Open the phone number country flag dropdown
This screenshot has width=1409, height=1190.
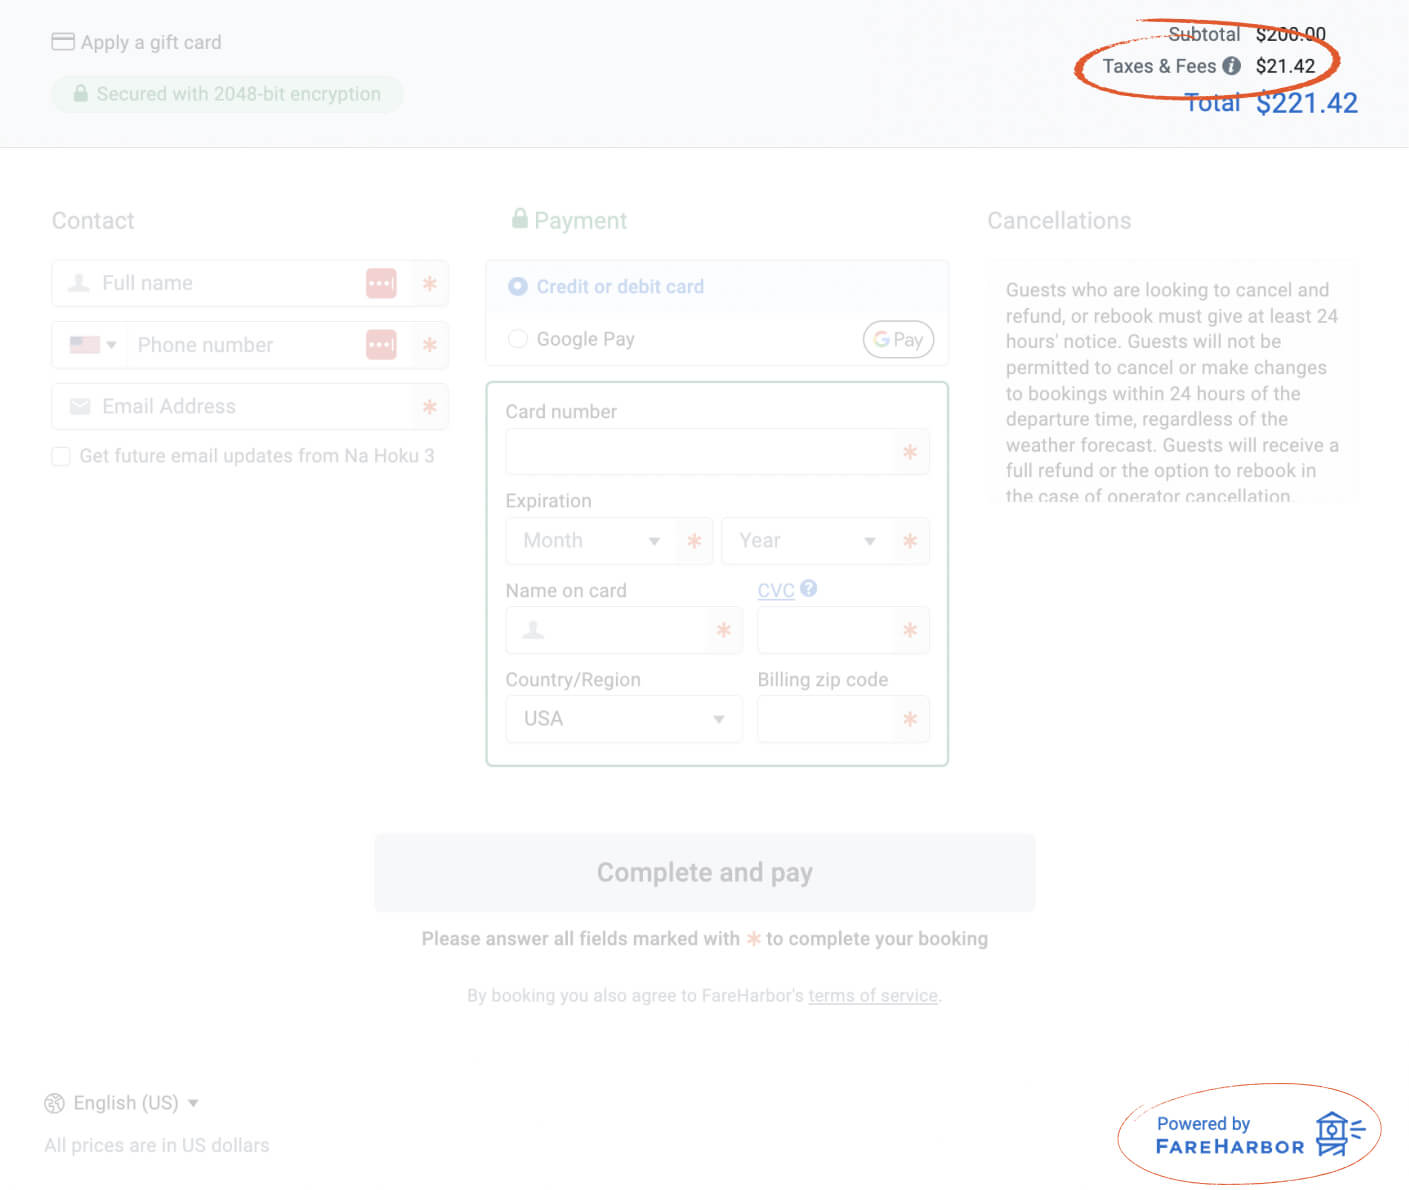pyautogui.click(x=90, y=344)
